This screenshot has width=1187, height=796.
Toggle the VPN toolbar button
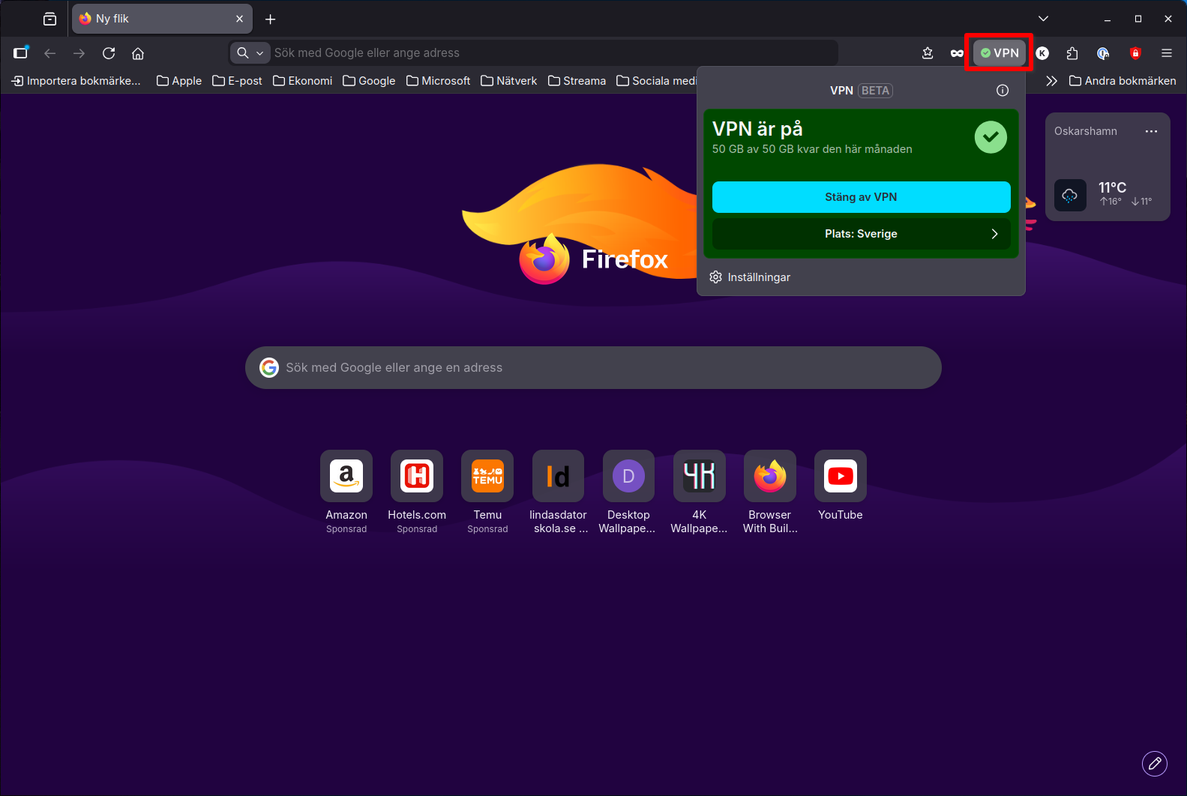coord(999,53)
